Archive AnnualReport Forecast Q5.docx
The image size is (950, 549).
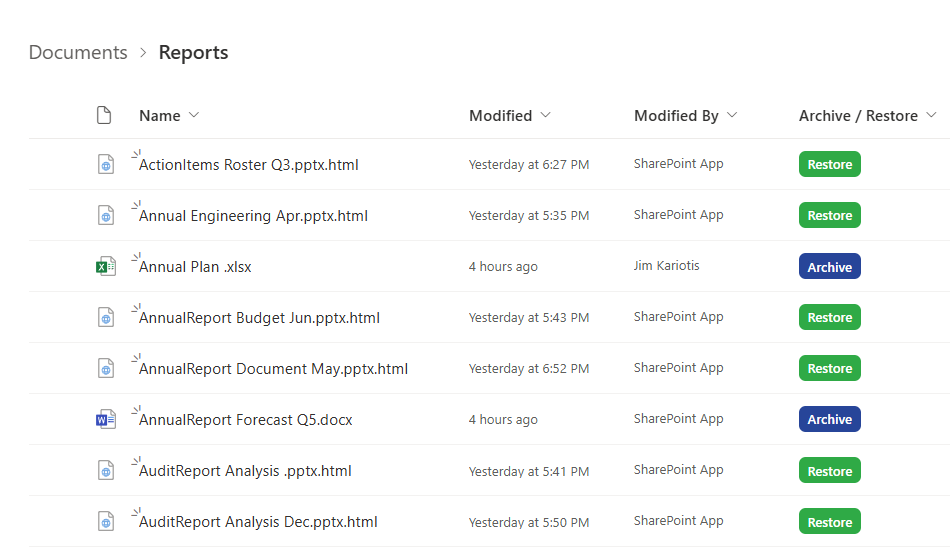(829, 420)
